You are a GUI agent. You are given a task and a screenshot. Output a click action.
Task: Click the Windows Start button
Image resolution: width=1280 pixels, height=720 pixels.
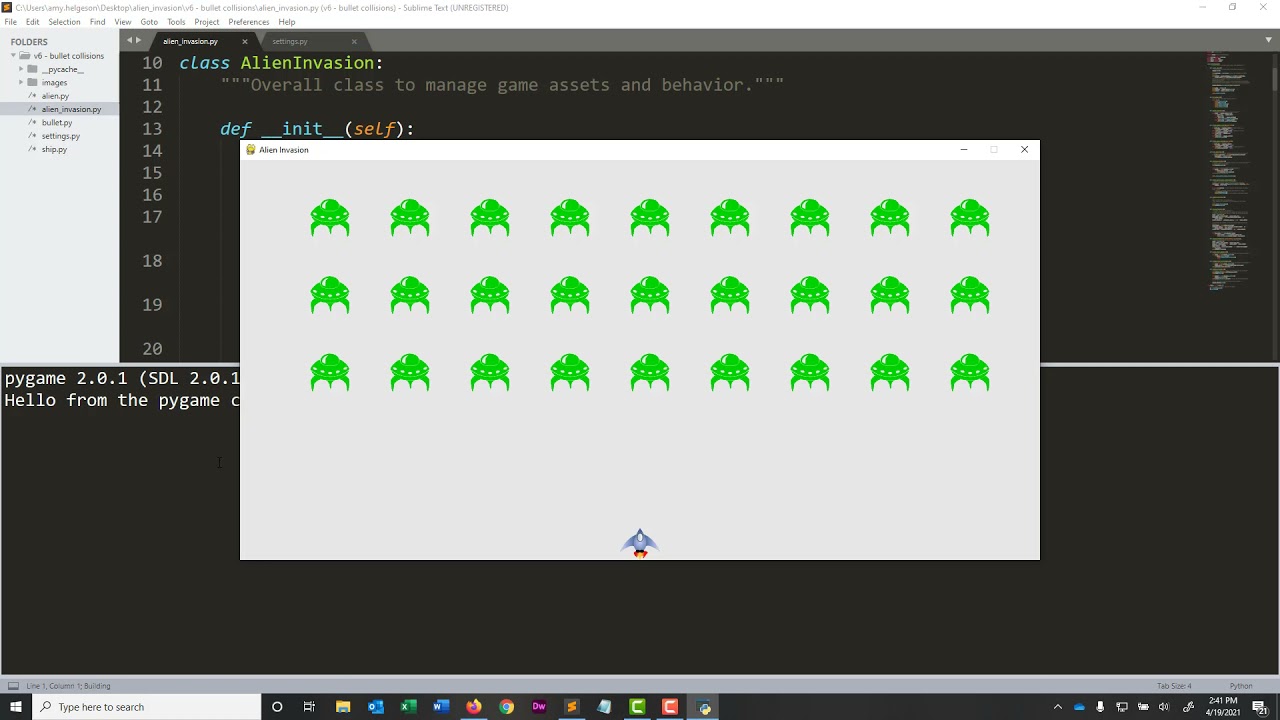(x=16, y=707)
